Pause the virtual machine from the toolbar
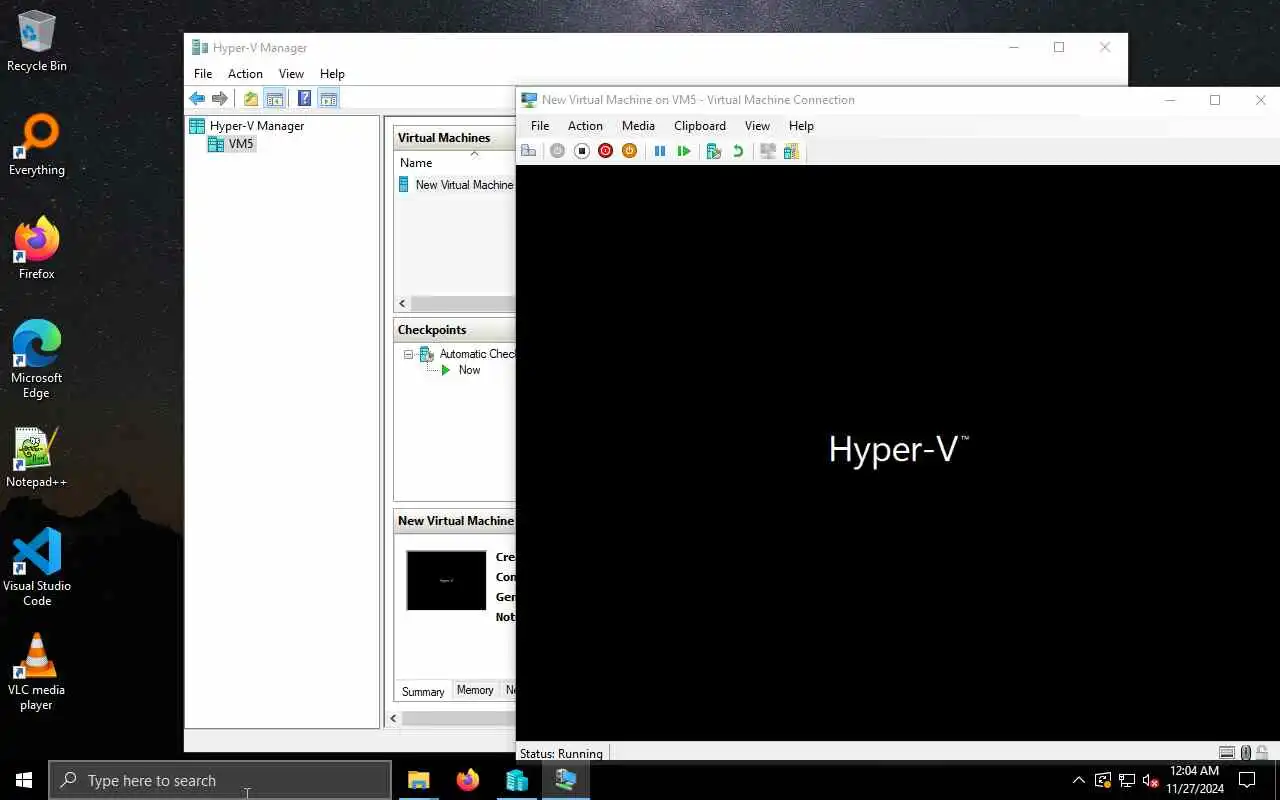This screenshot has width=1280, height=800. (x=660, y=151)
